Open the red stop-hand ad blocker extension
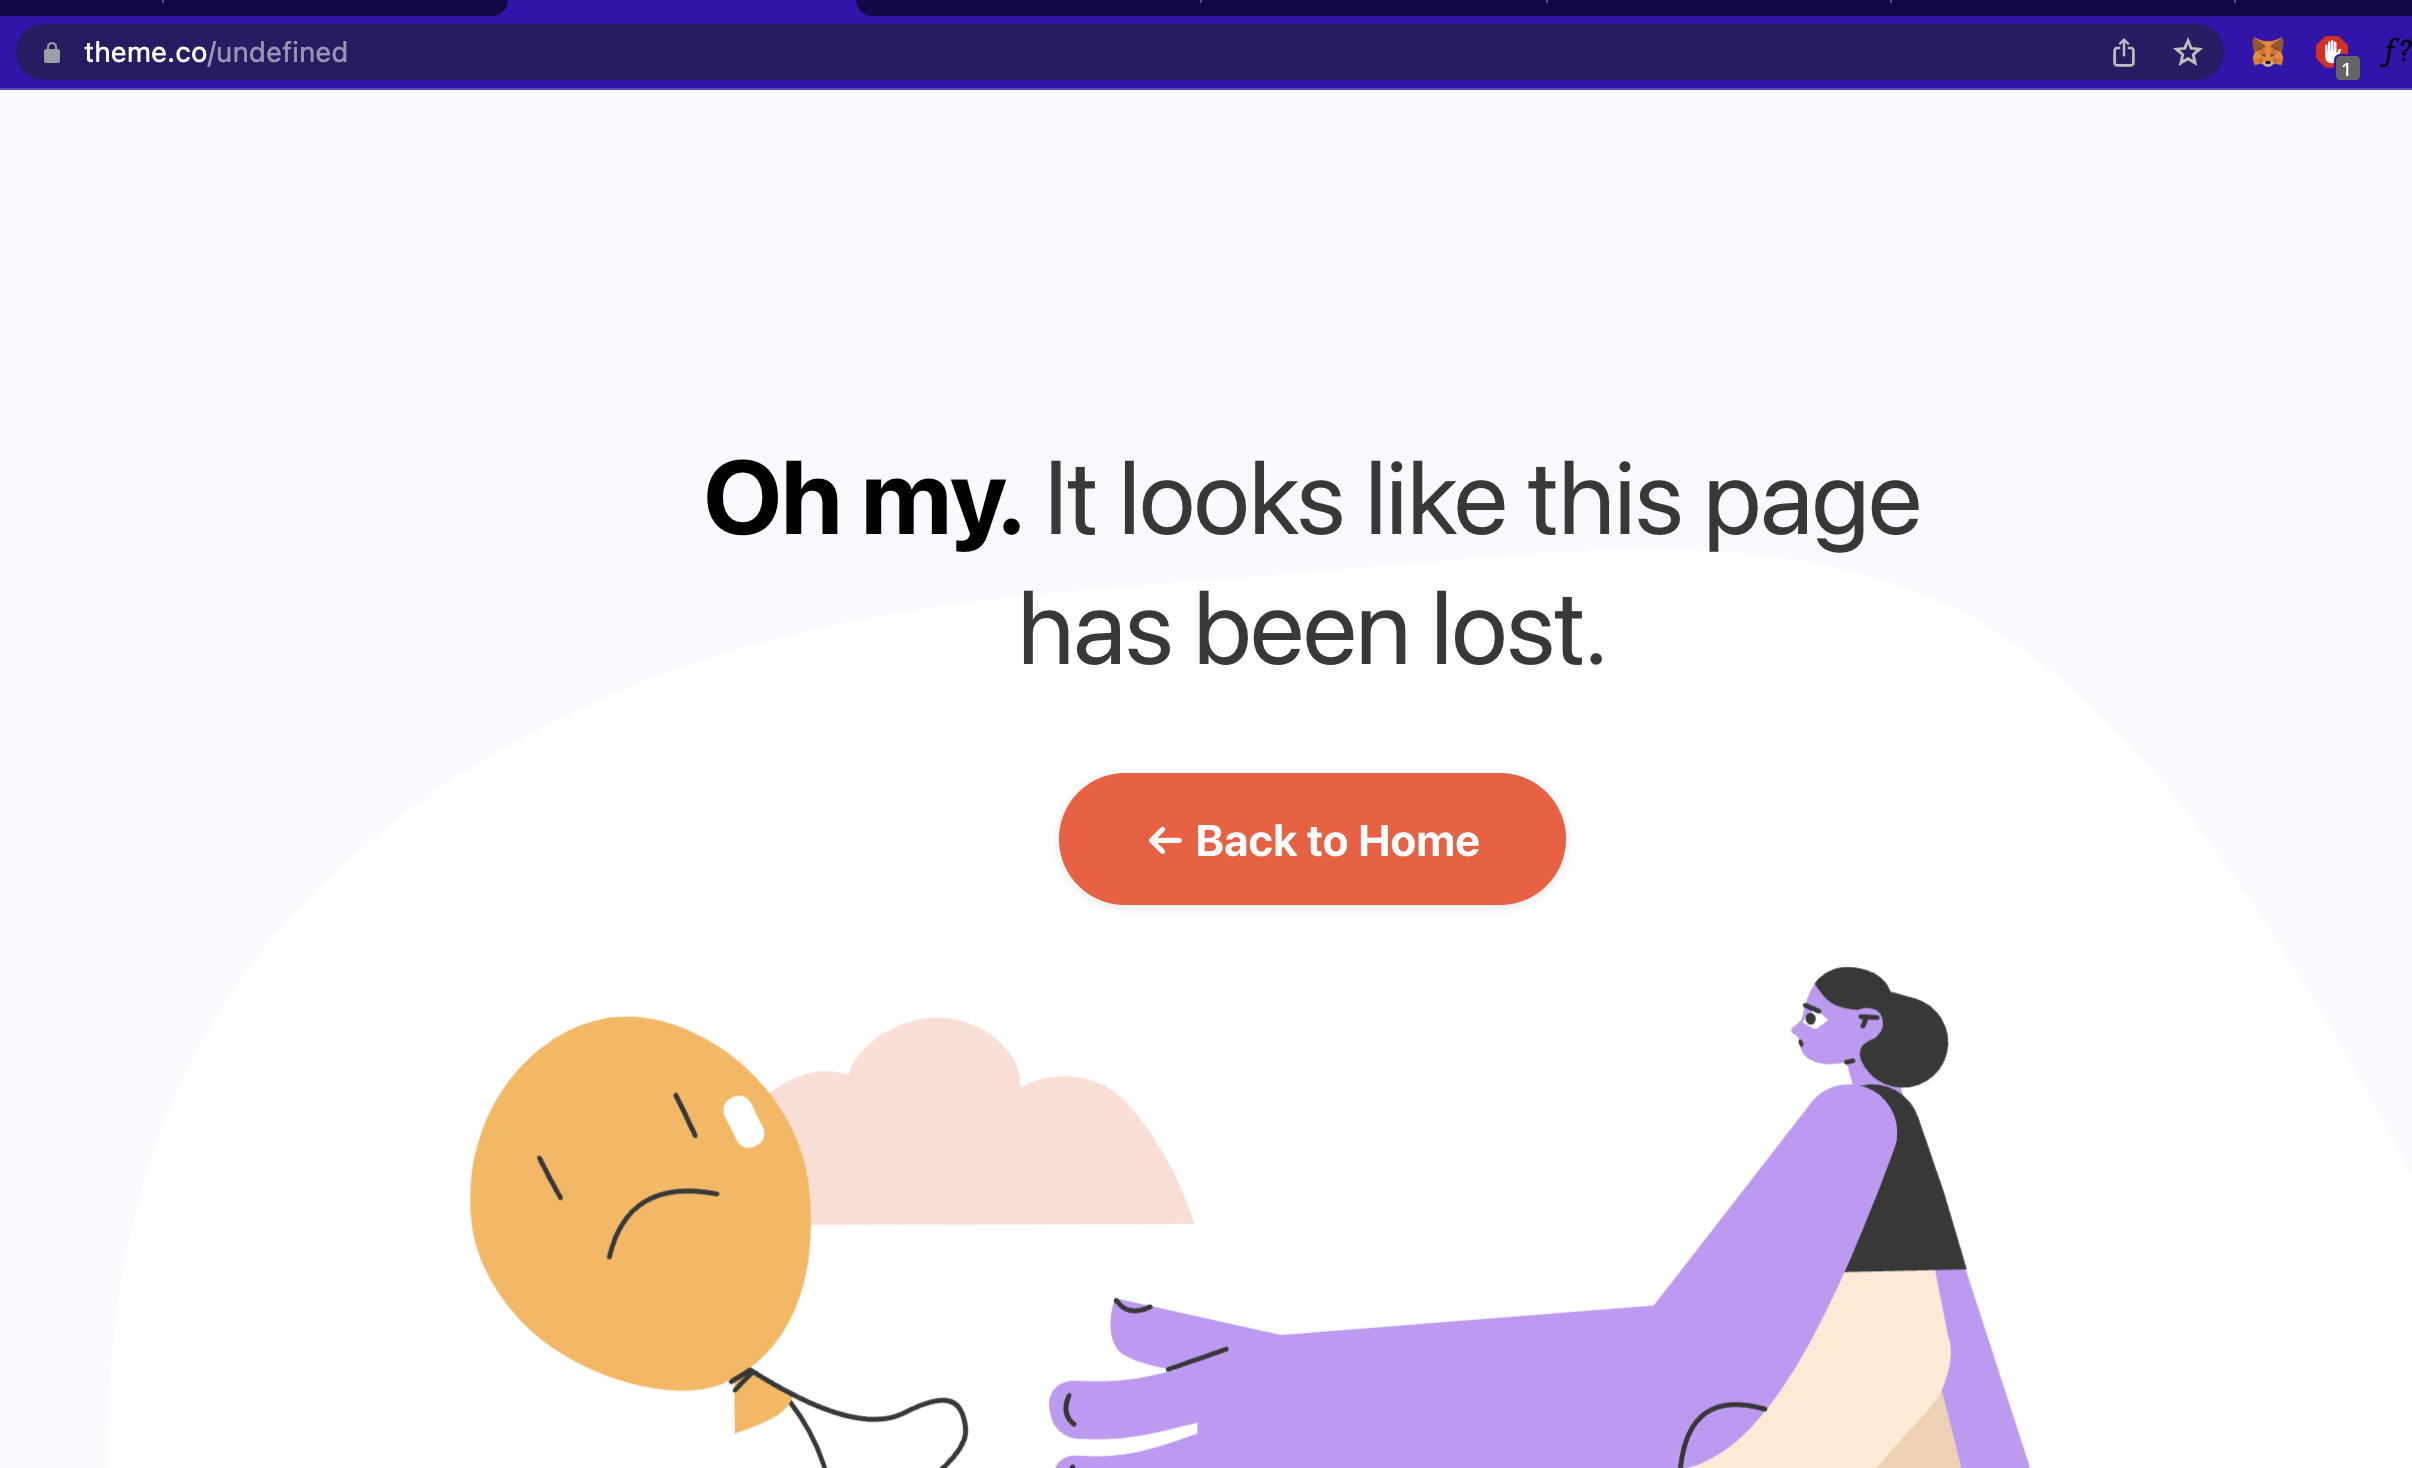The height and width of the screenshot is (1468, 2412). (x=2332, y=50)
